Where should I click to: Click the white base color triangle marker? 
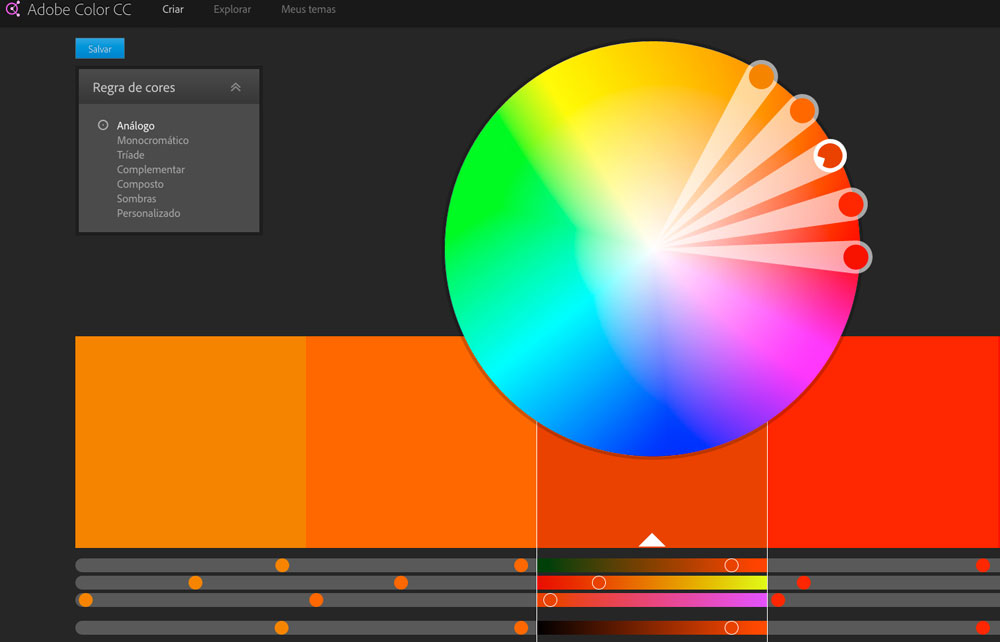[x=652, y=541]
